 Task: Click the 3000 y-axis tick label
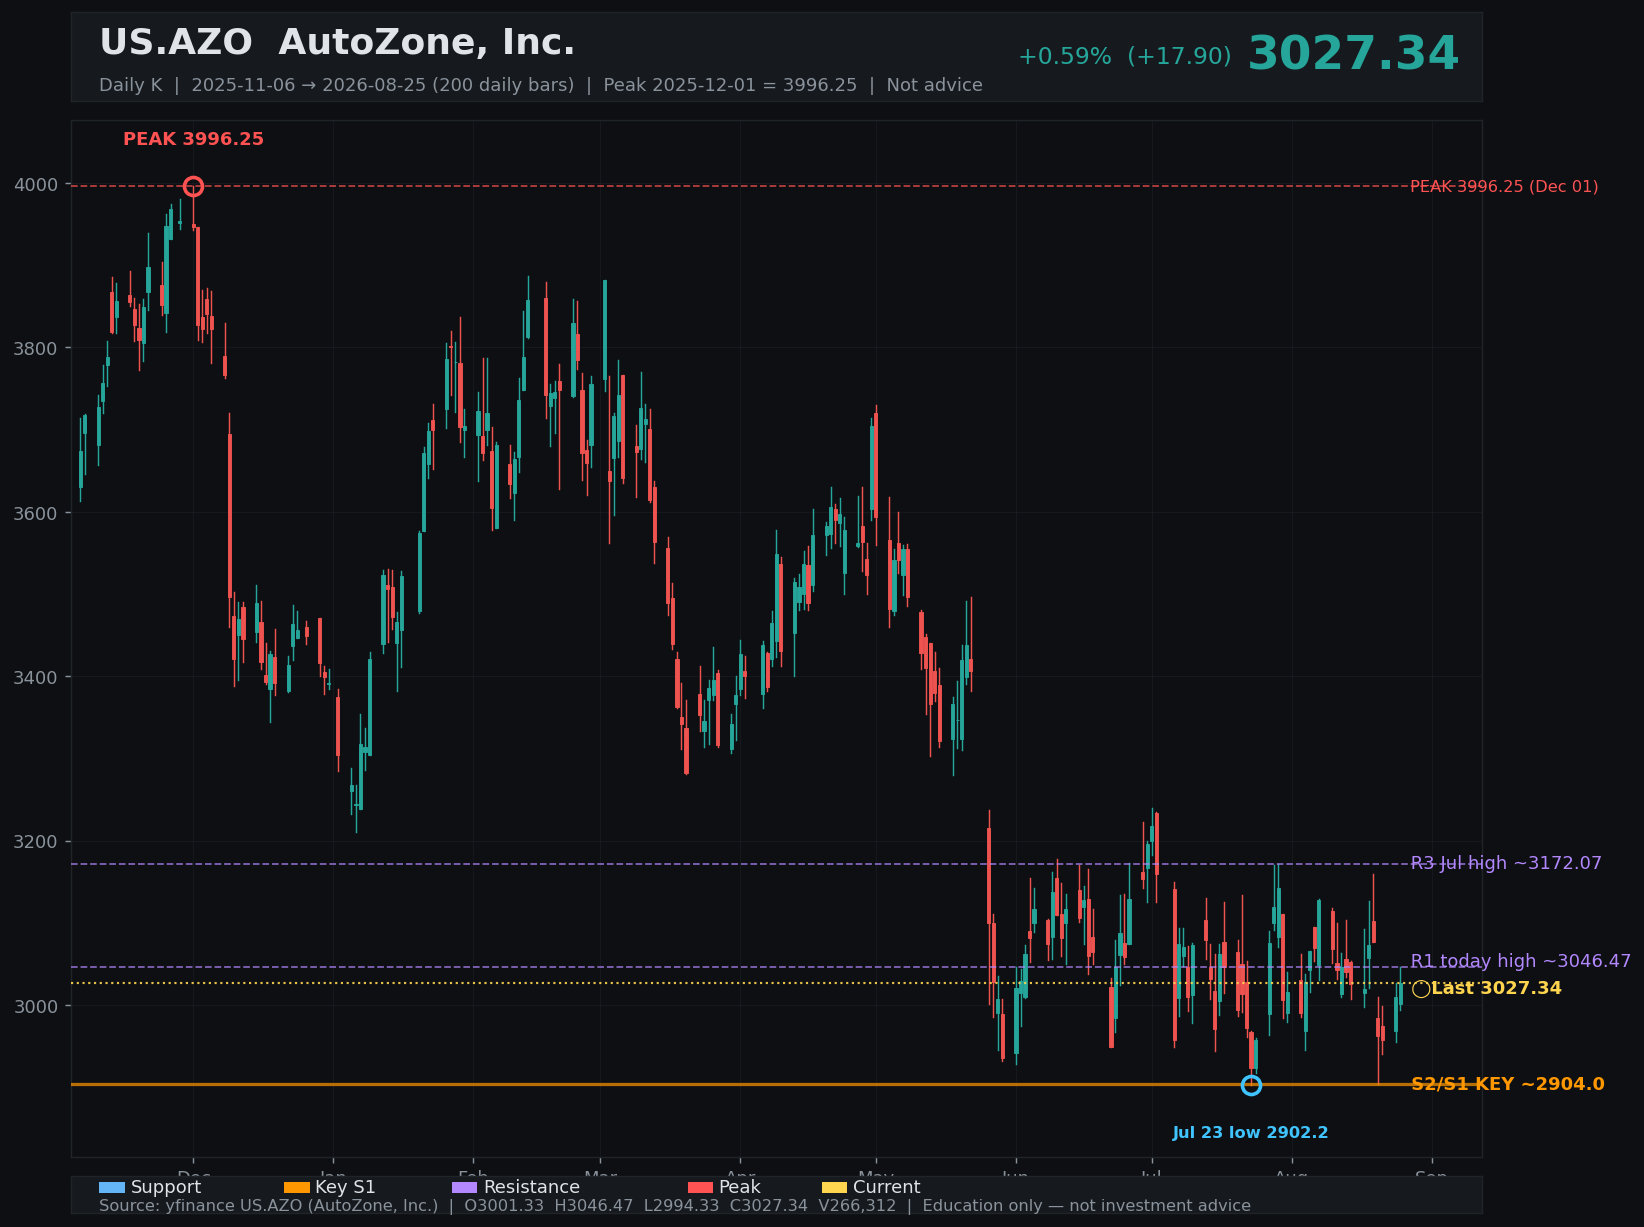(x=37, y=1006)
